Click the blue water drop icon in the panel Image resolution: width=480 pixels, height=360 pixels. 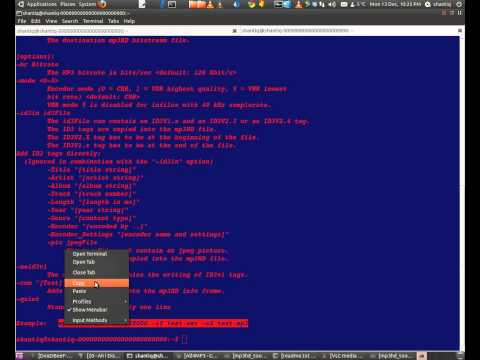(x=236, y=4)
